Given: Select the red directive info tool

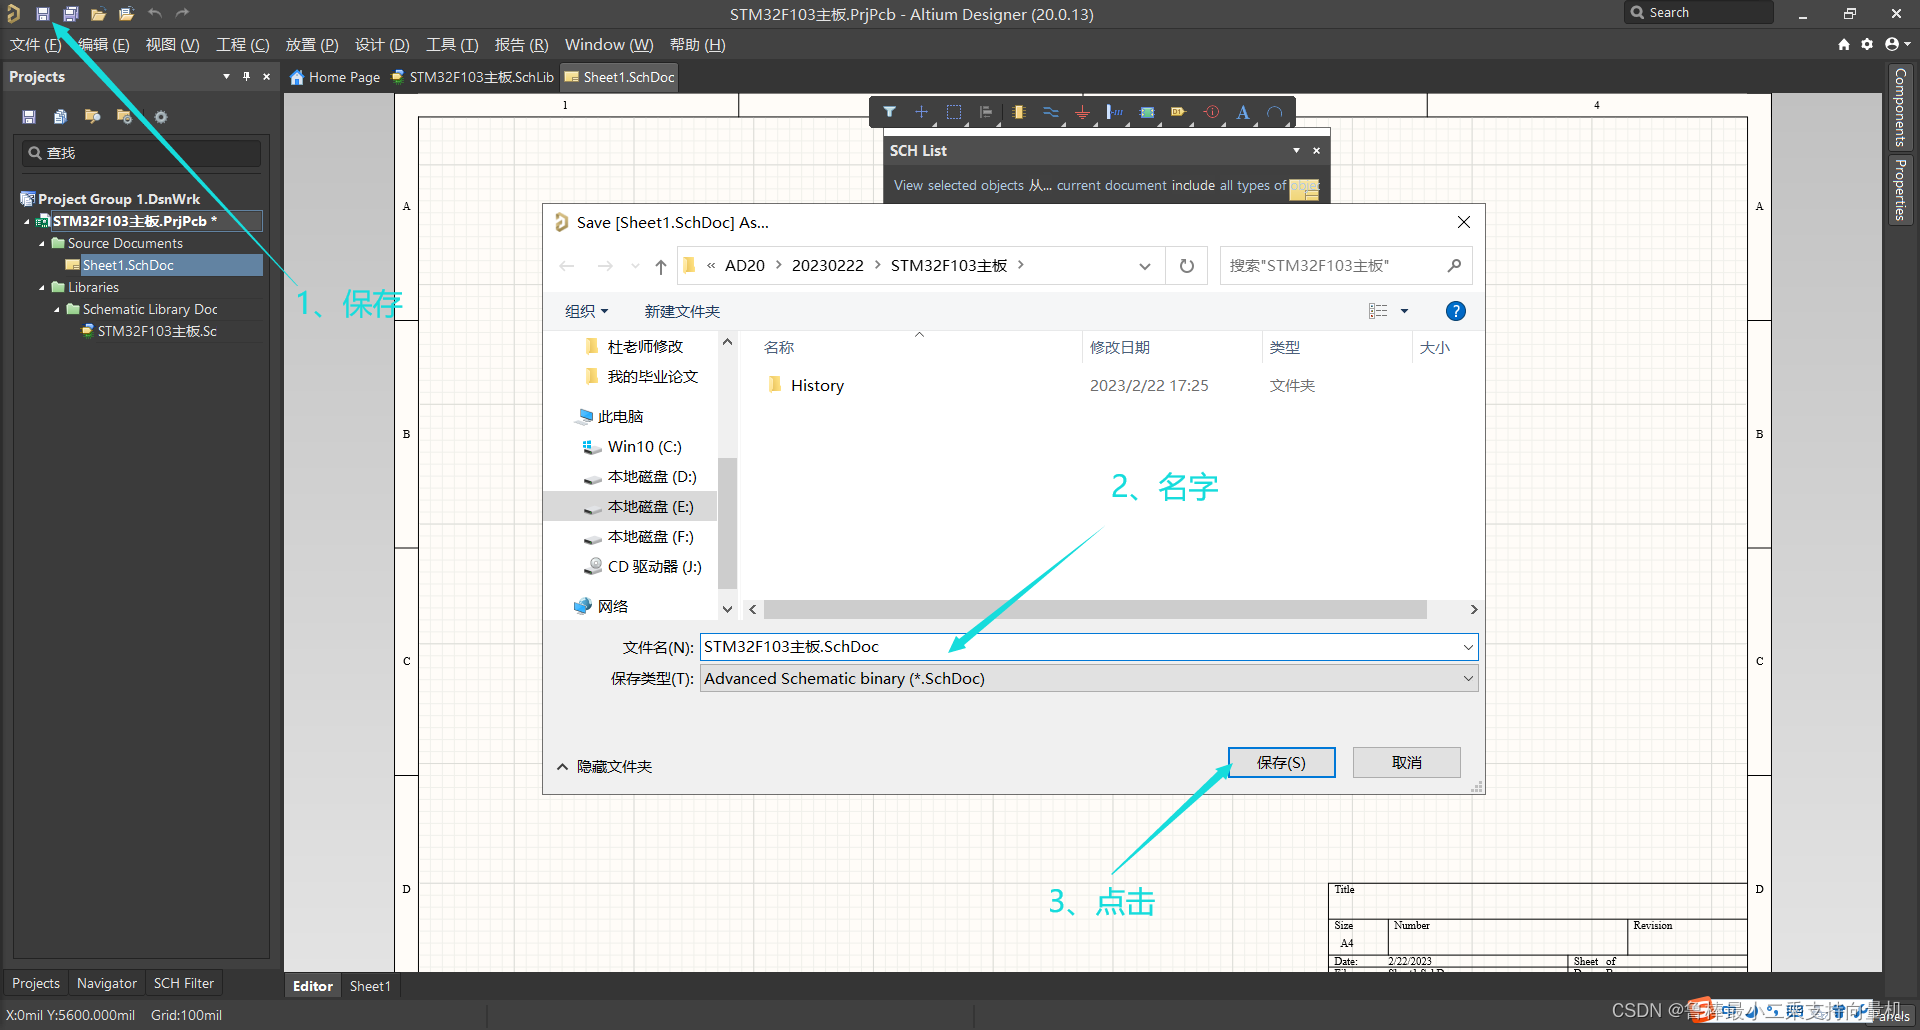Looking at the screenshot, I should (1211, 112).
